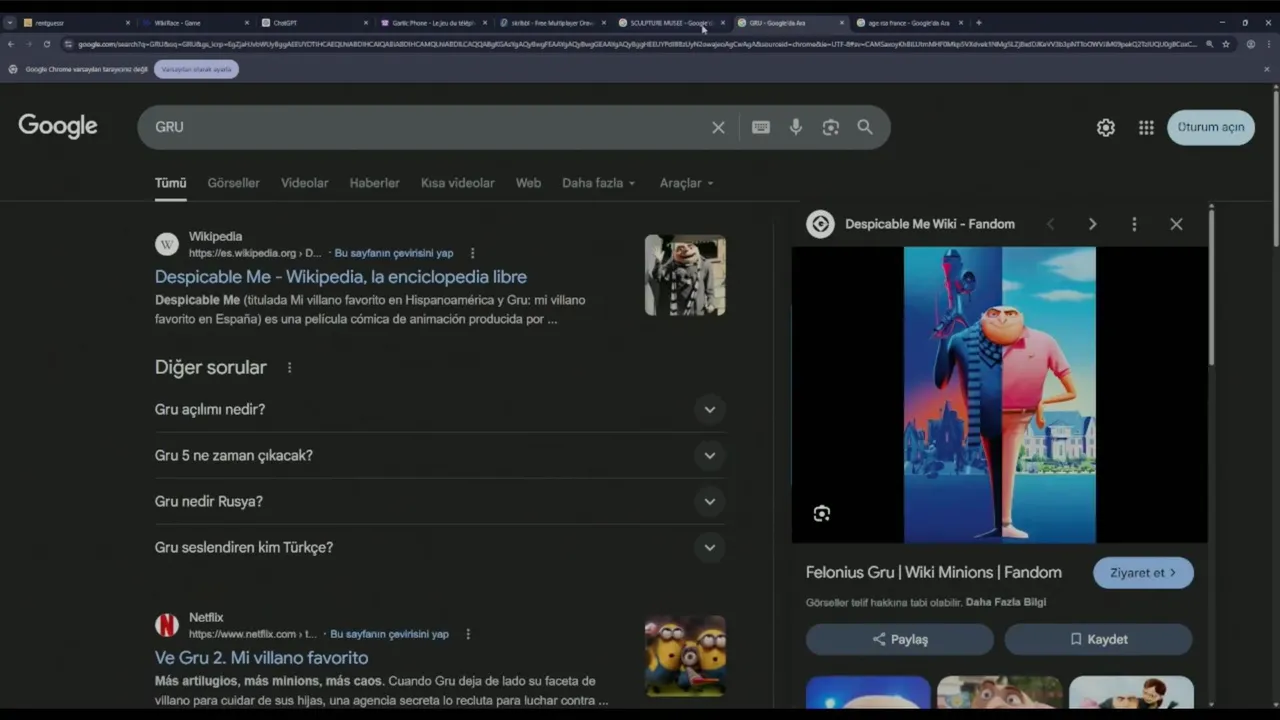Select the Tümü results tab
Image resolution: width=1280 pixels, height=720 pixels.
(170, 183)
